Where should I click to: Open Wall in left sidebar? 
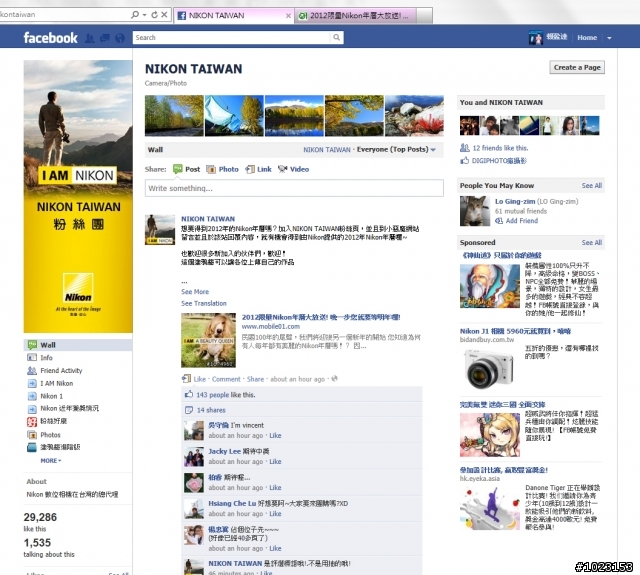tap(78, 345)
